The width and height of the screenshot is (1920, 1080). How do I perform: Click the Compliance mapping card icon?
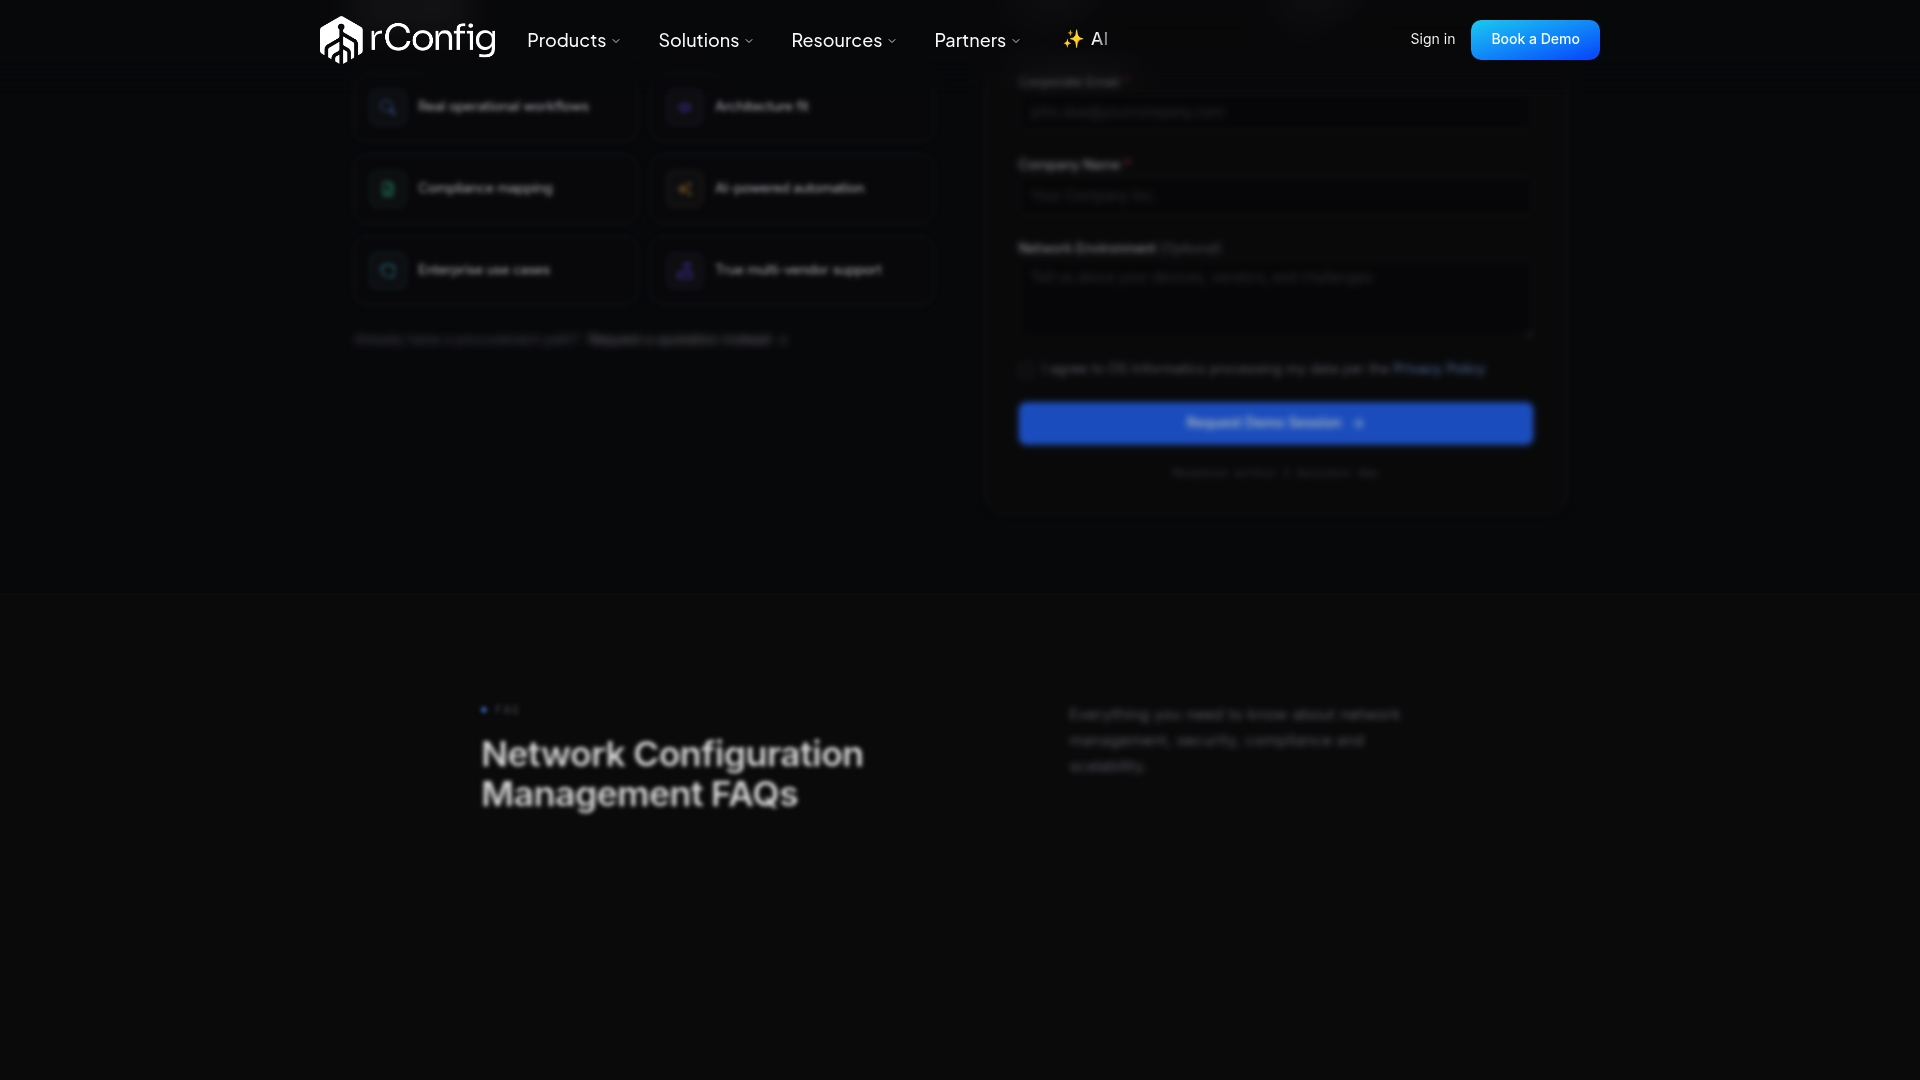(x=388, y=189)
